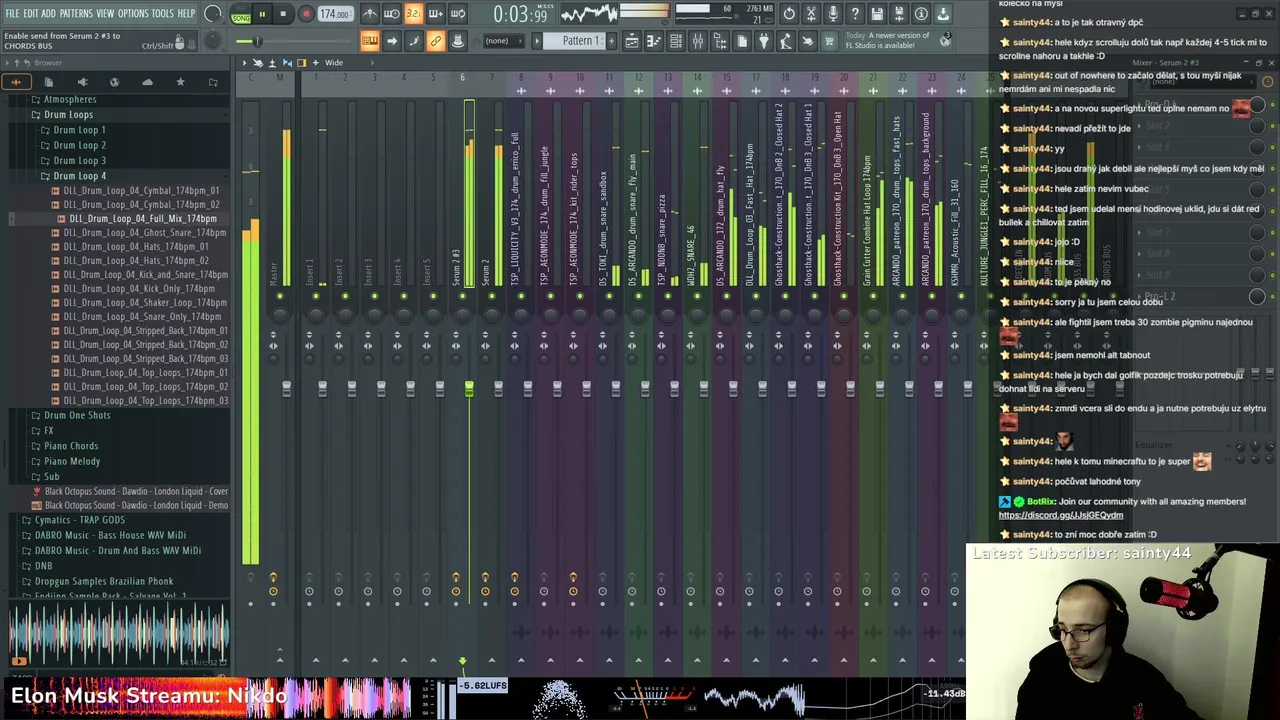Pause playback with the pause button
The height and width of the screenshot is (720, 1280).
pyautogui.click(x=262, y=14)
